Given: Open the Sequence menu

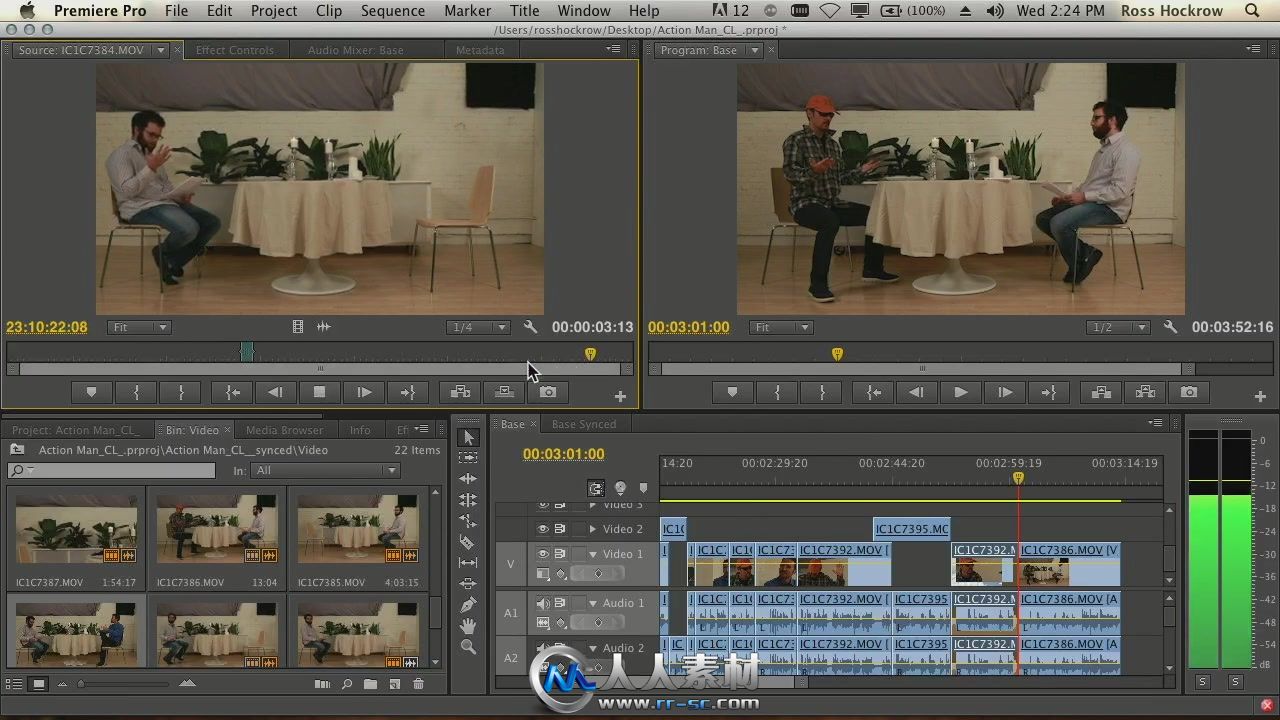Looking at the screenshot, I should (392, 11).
